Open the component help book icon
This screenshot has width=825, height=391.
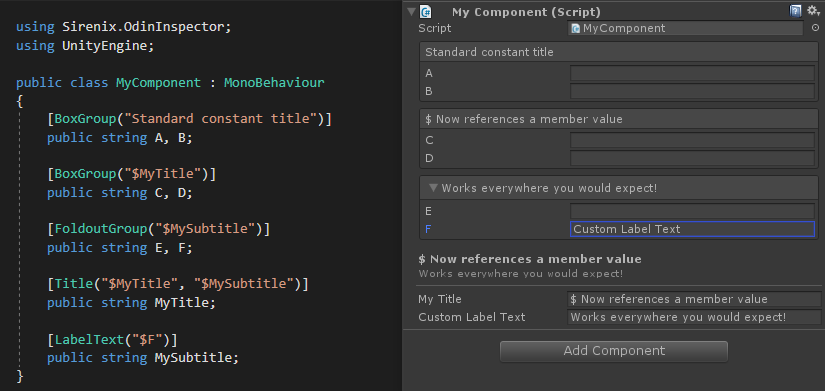795,11
